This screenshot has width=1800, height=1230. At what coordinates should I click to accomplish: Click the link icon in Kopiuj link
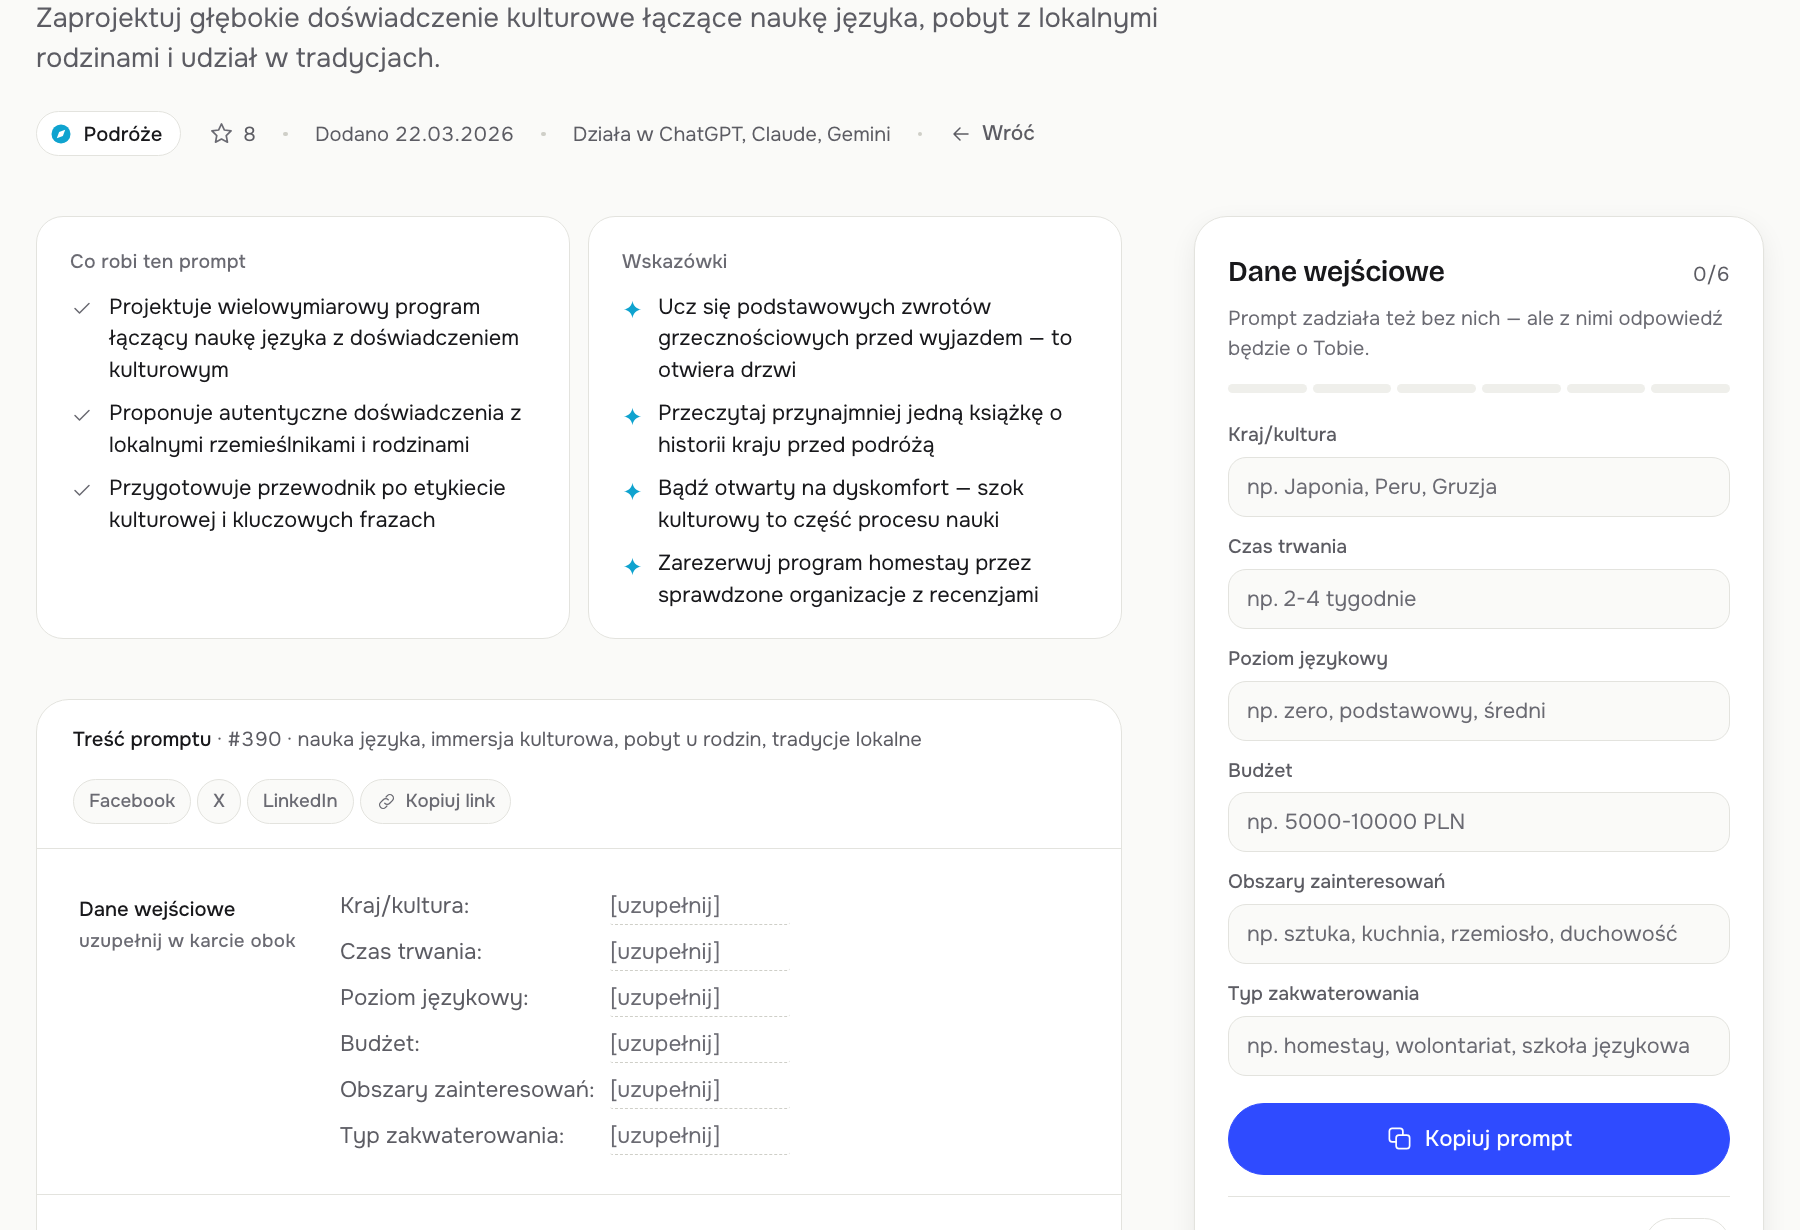coord(386,802)
